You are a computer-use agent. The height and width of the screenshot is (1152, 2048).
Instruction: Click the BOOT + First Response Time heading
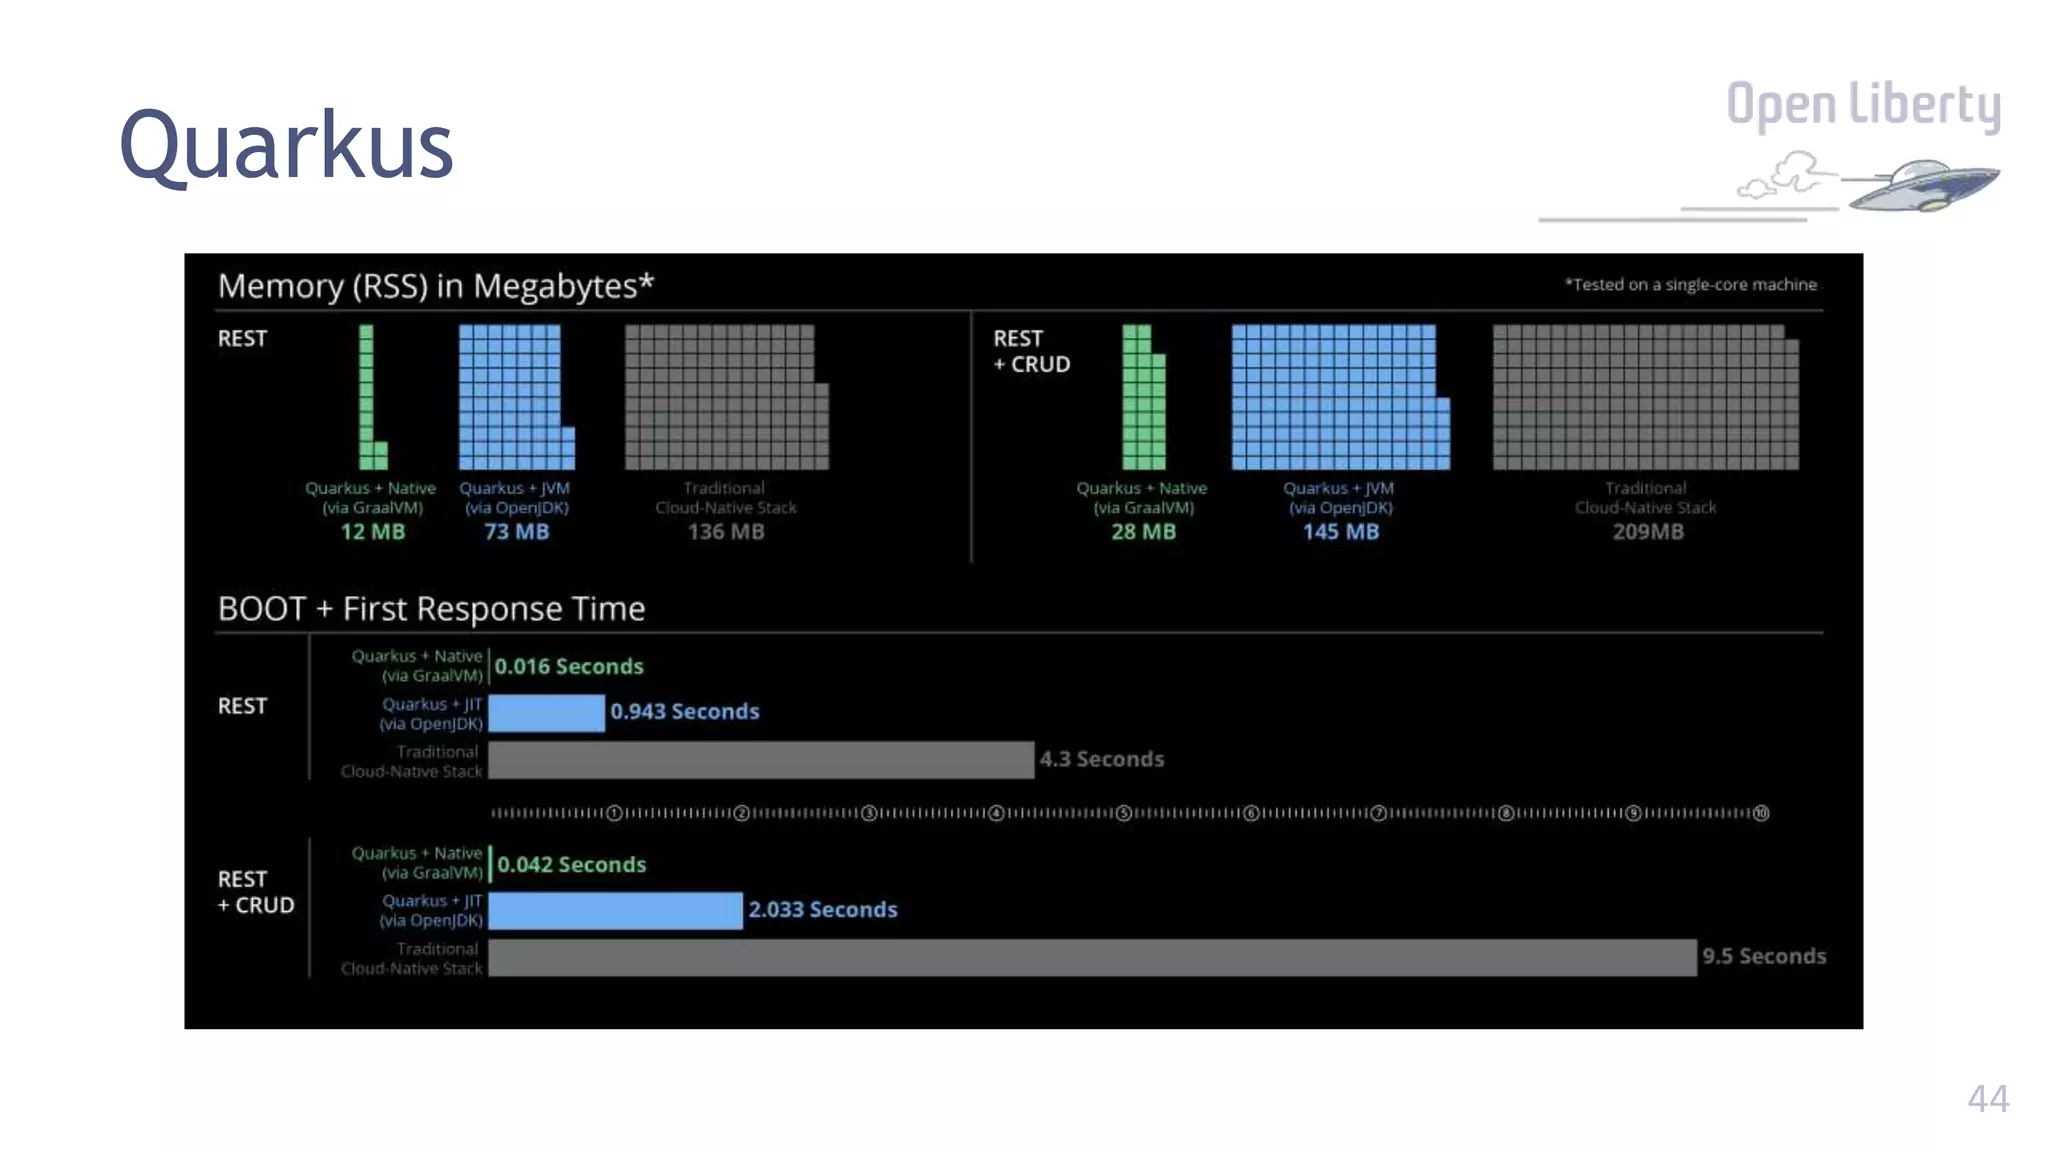click(x=431, y=609)
